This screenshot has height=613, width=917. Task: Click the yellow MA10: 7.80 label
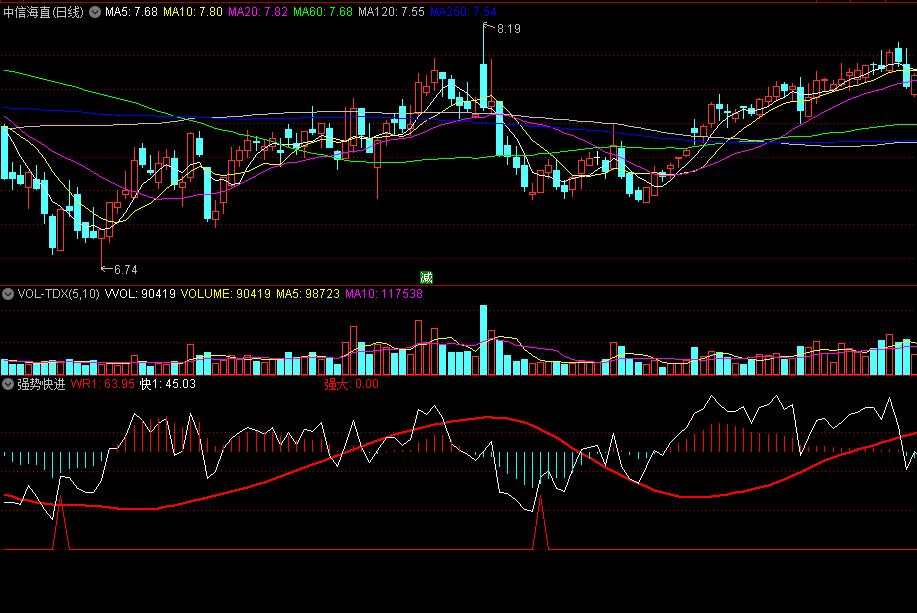tap(193, 12)
